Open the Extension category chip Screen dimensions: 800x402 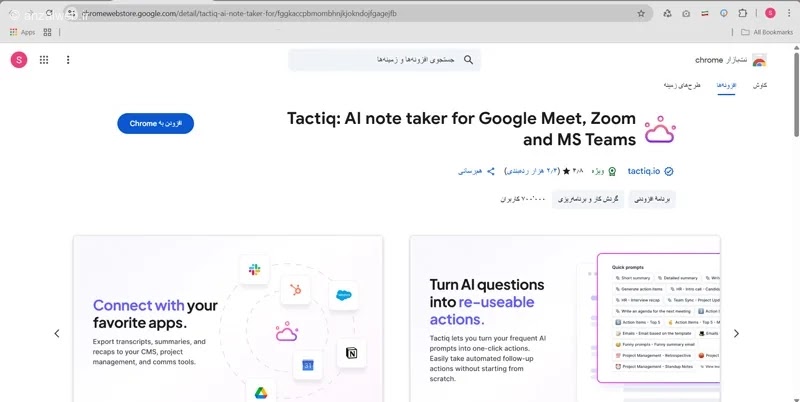pyautogui.click(x=652, y=199)
